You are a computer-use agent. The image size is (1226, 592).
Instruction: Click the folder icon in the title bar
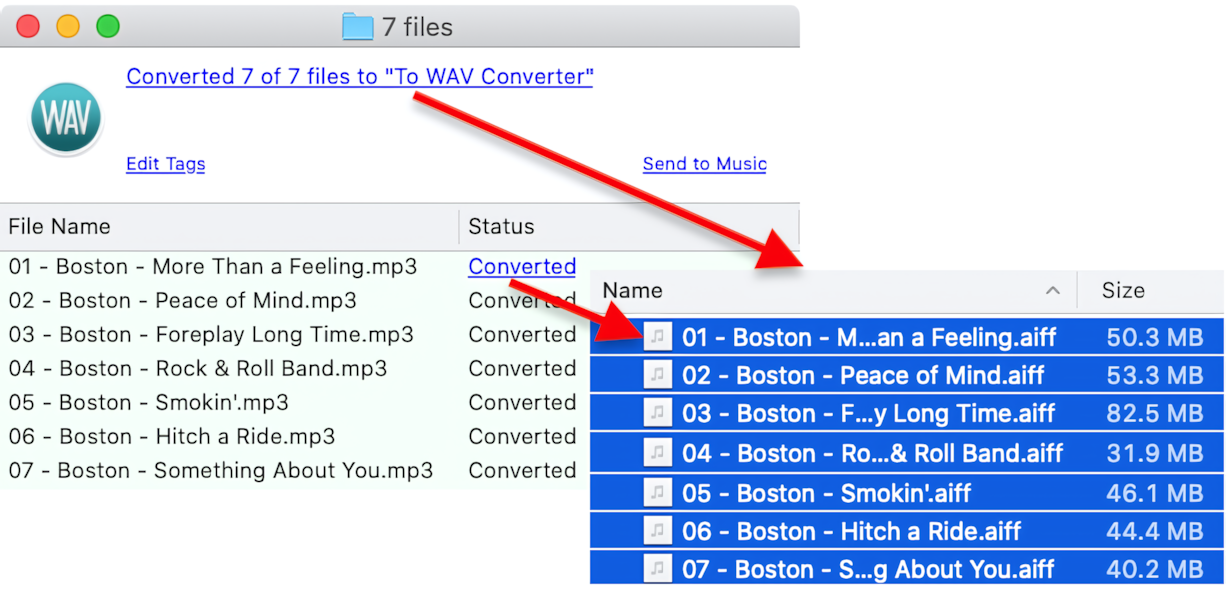(357, 26)
